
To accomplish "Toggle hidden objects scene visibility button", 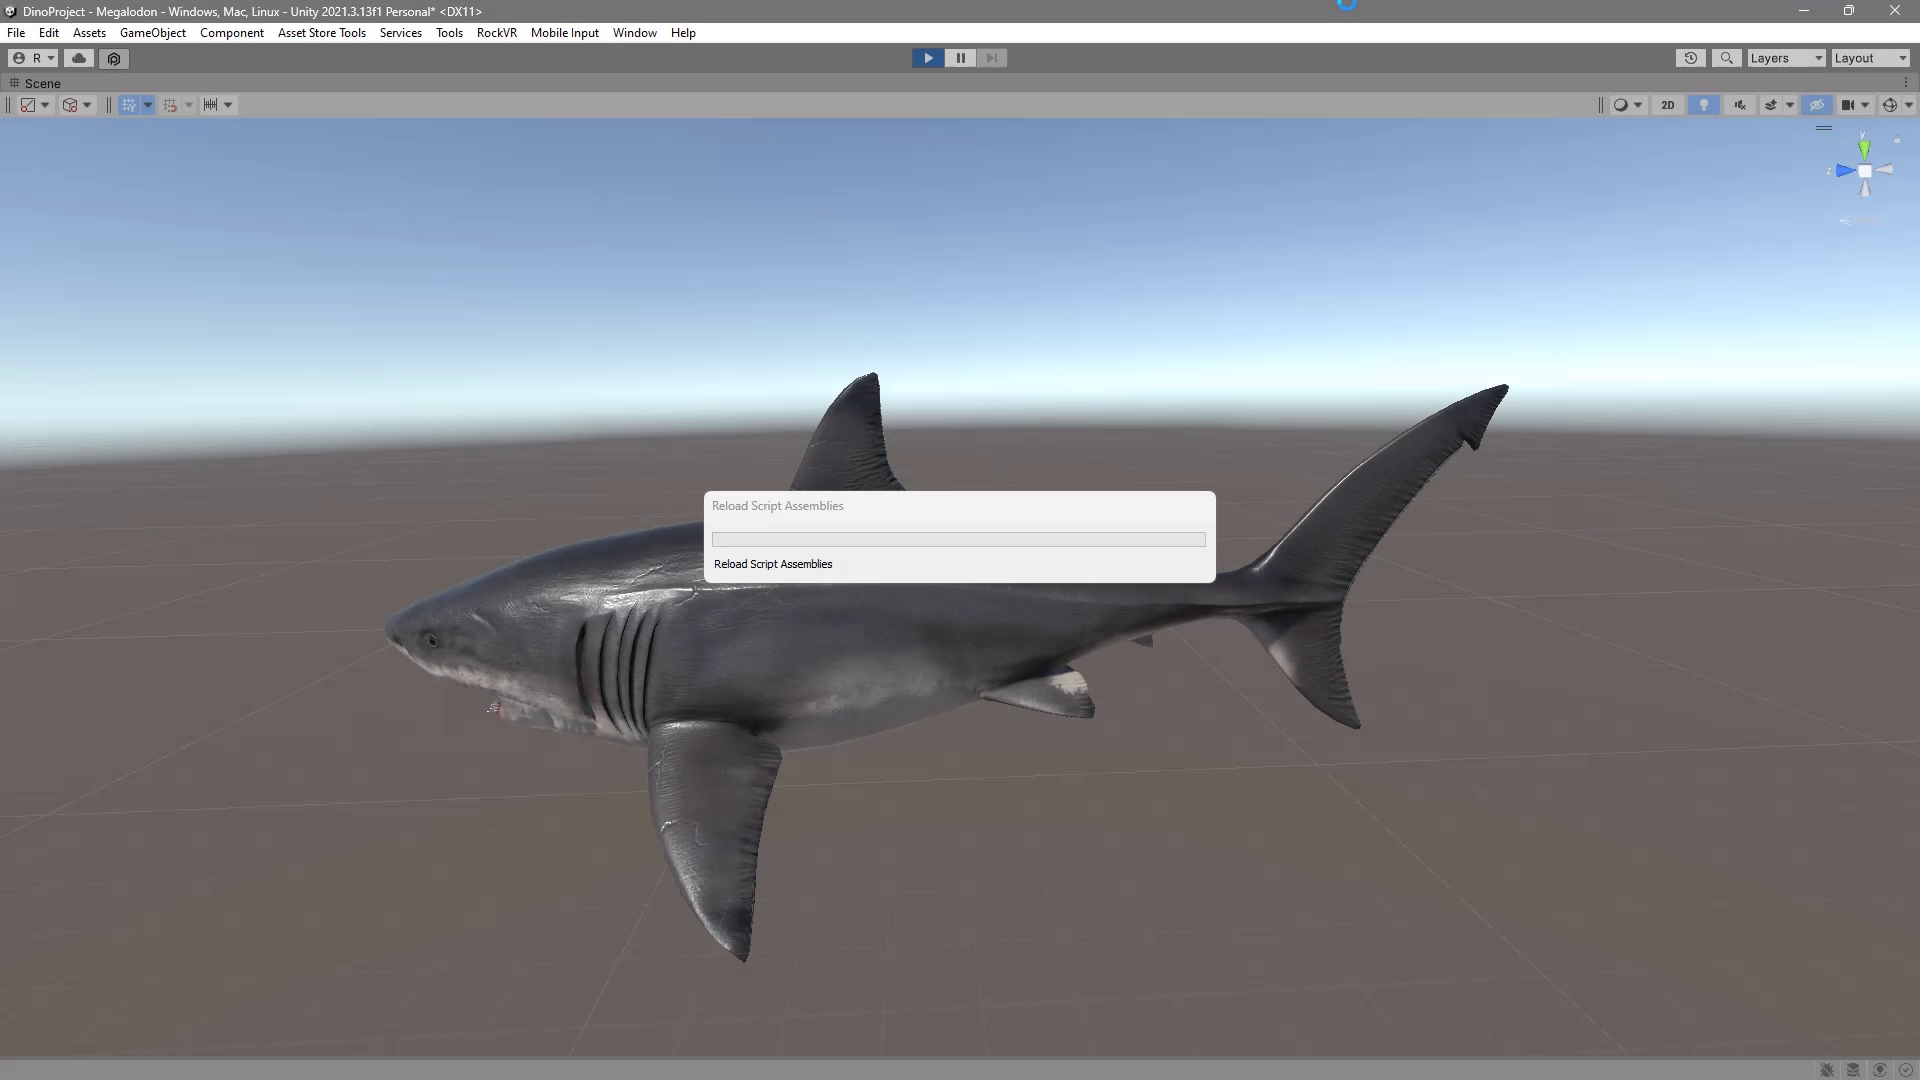I will coord(1817,105).
